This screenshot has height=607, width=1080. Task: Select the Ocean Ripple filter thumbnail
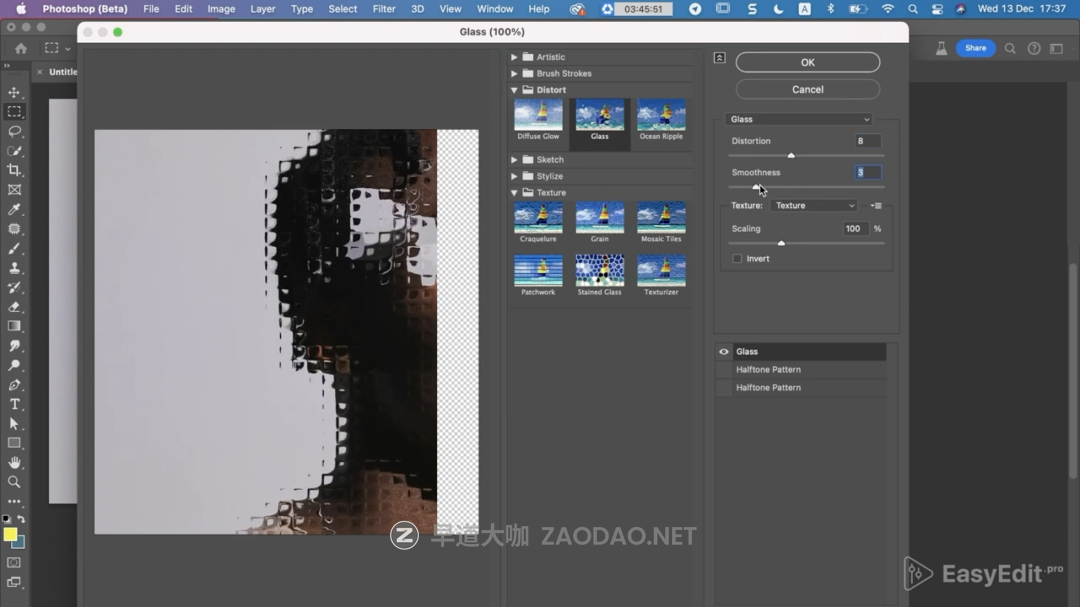coord(661,116)
